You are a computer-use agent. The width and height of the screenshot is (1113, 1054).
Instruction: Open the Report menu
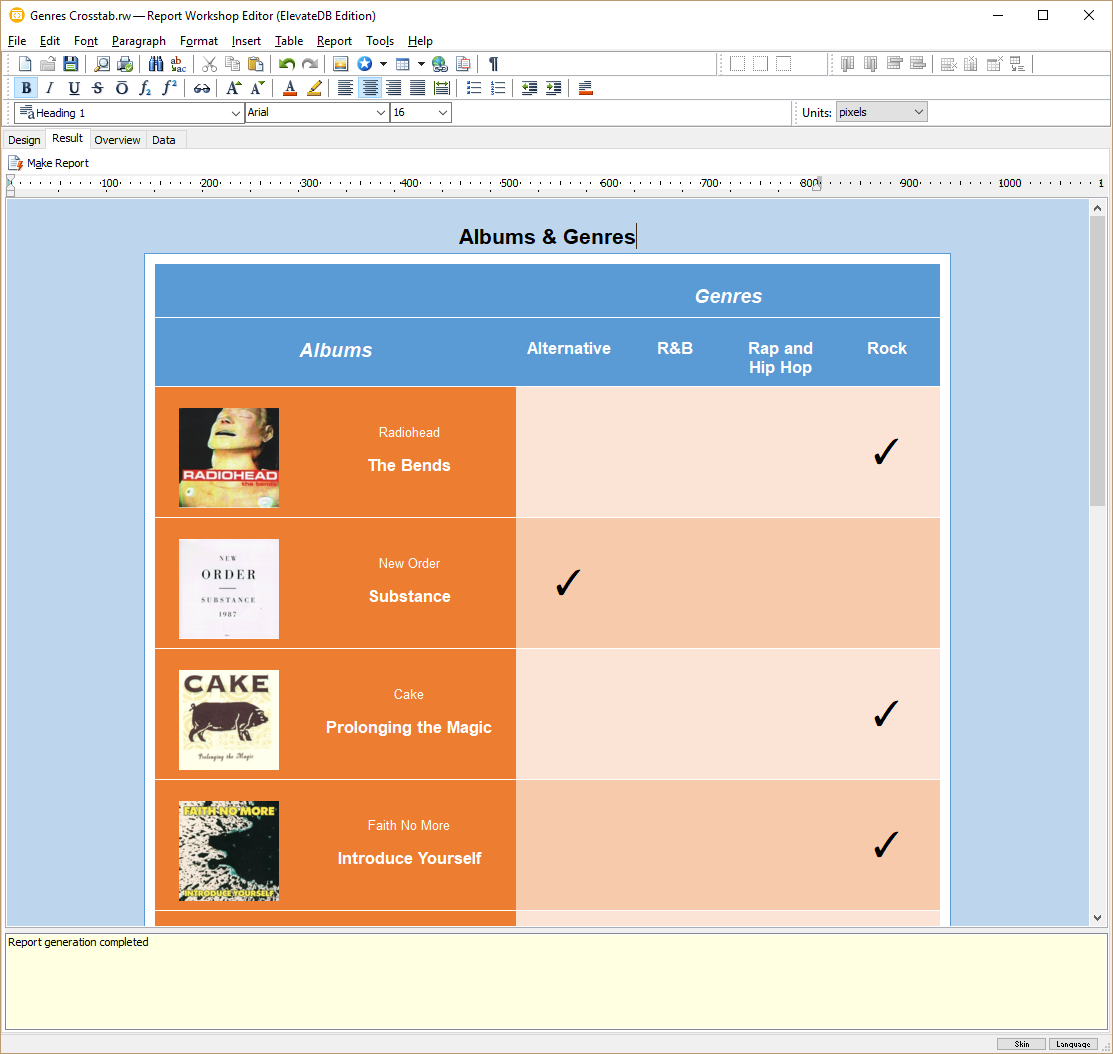click(x=334, y=41)
